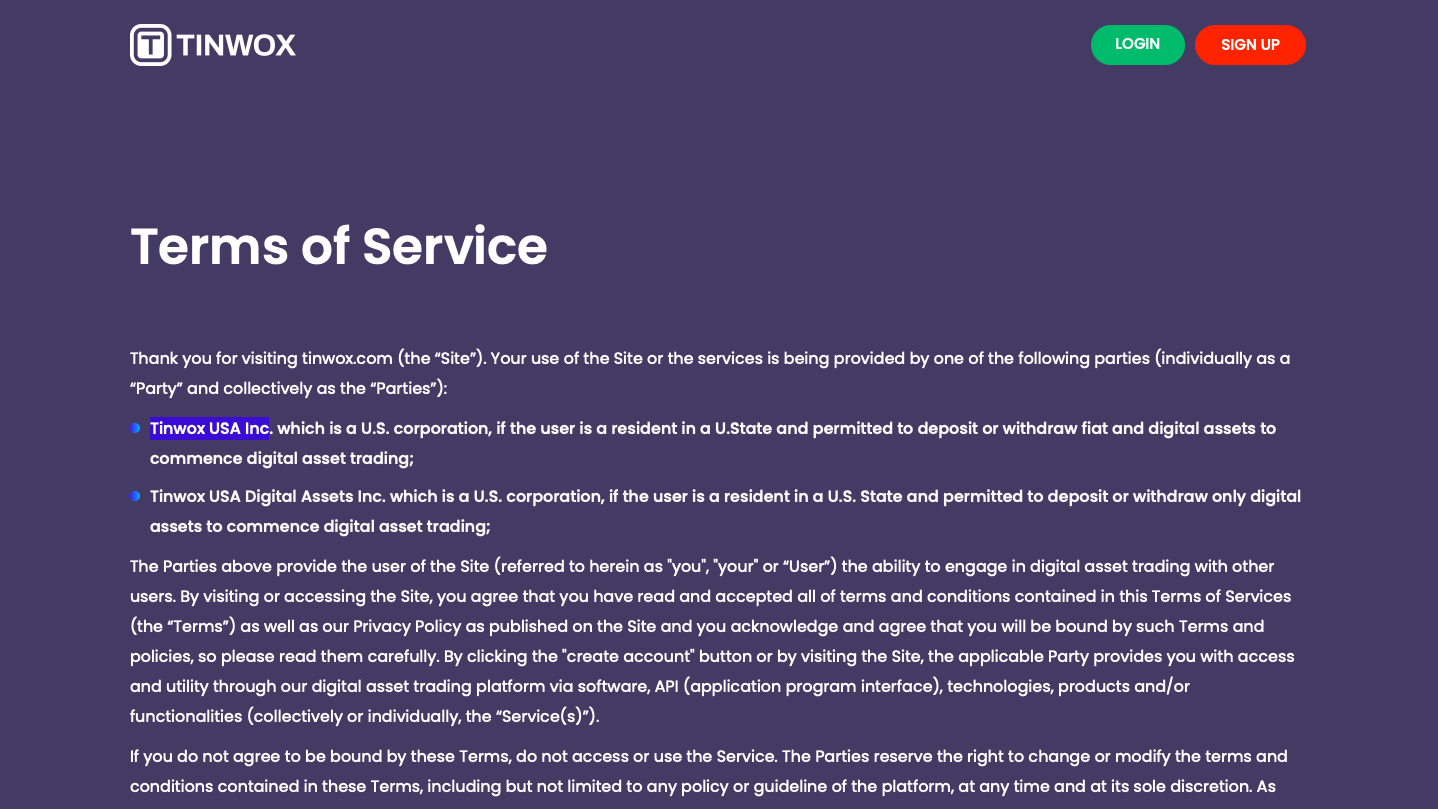1438x809 pixels.
Task: Click the word U.State in the first bullet
Action: (743, 428)
